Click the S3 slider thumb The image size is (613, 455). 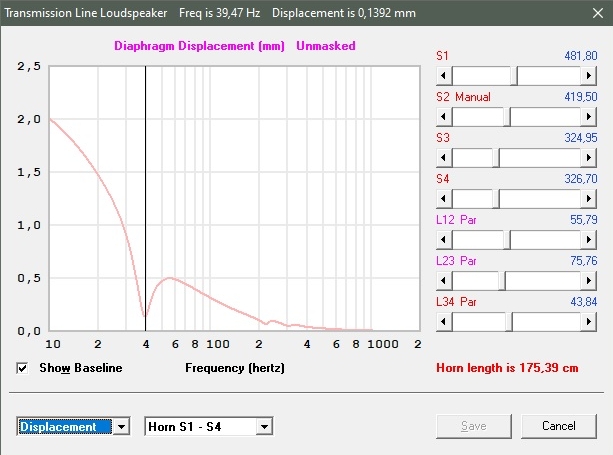496,158
